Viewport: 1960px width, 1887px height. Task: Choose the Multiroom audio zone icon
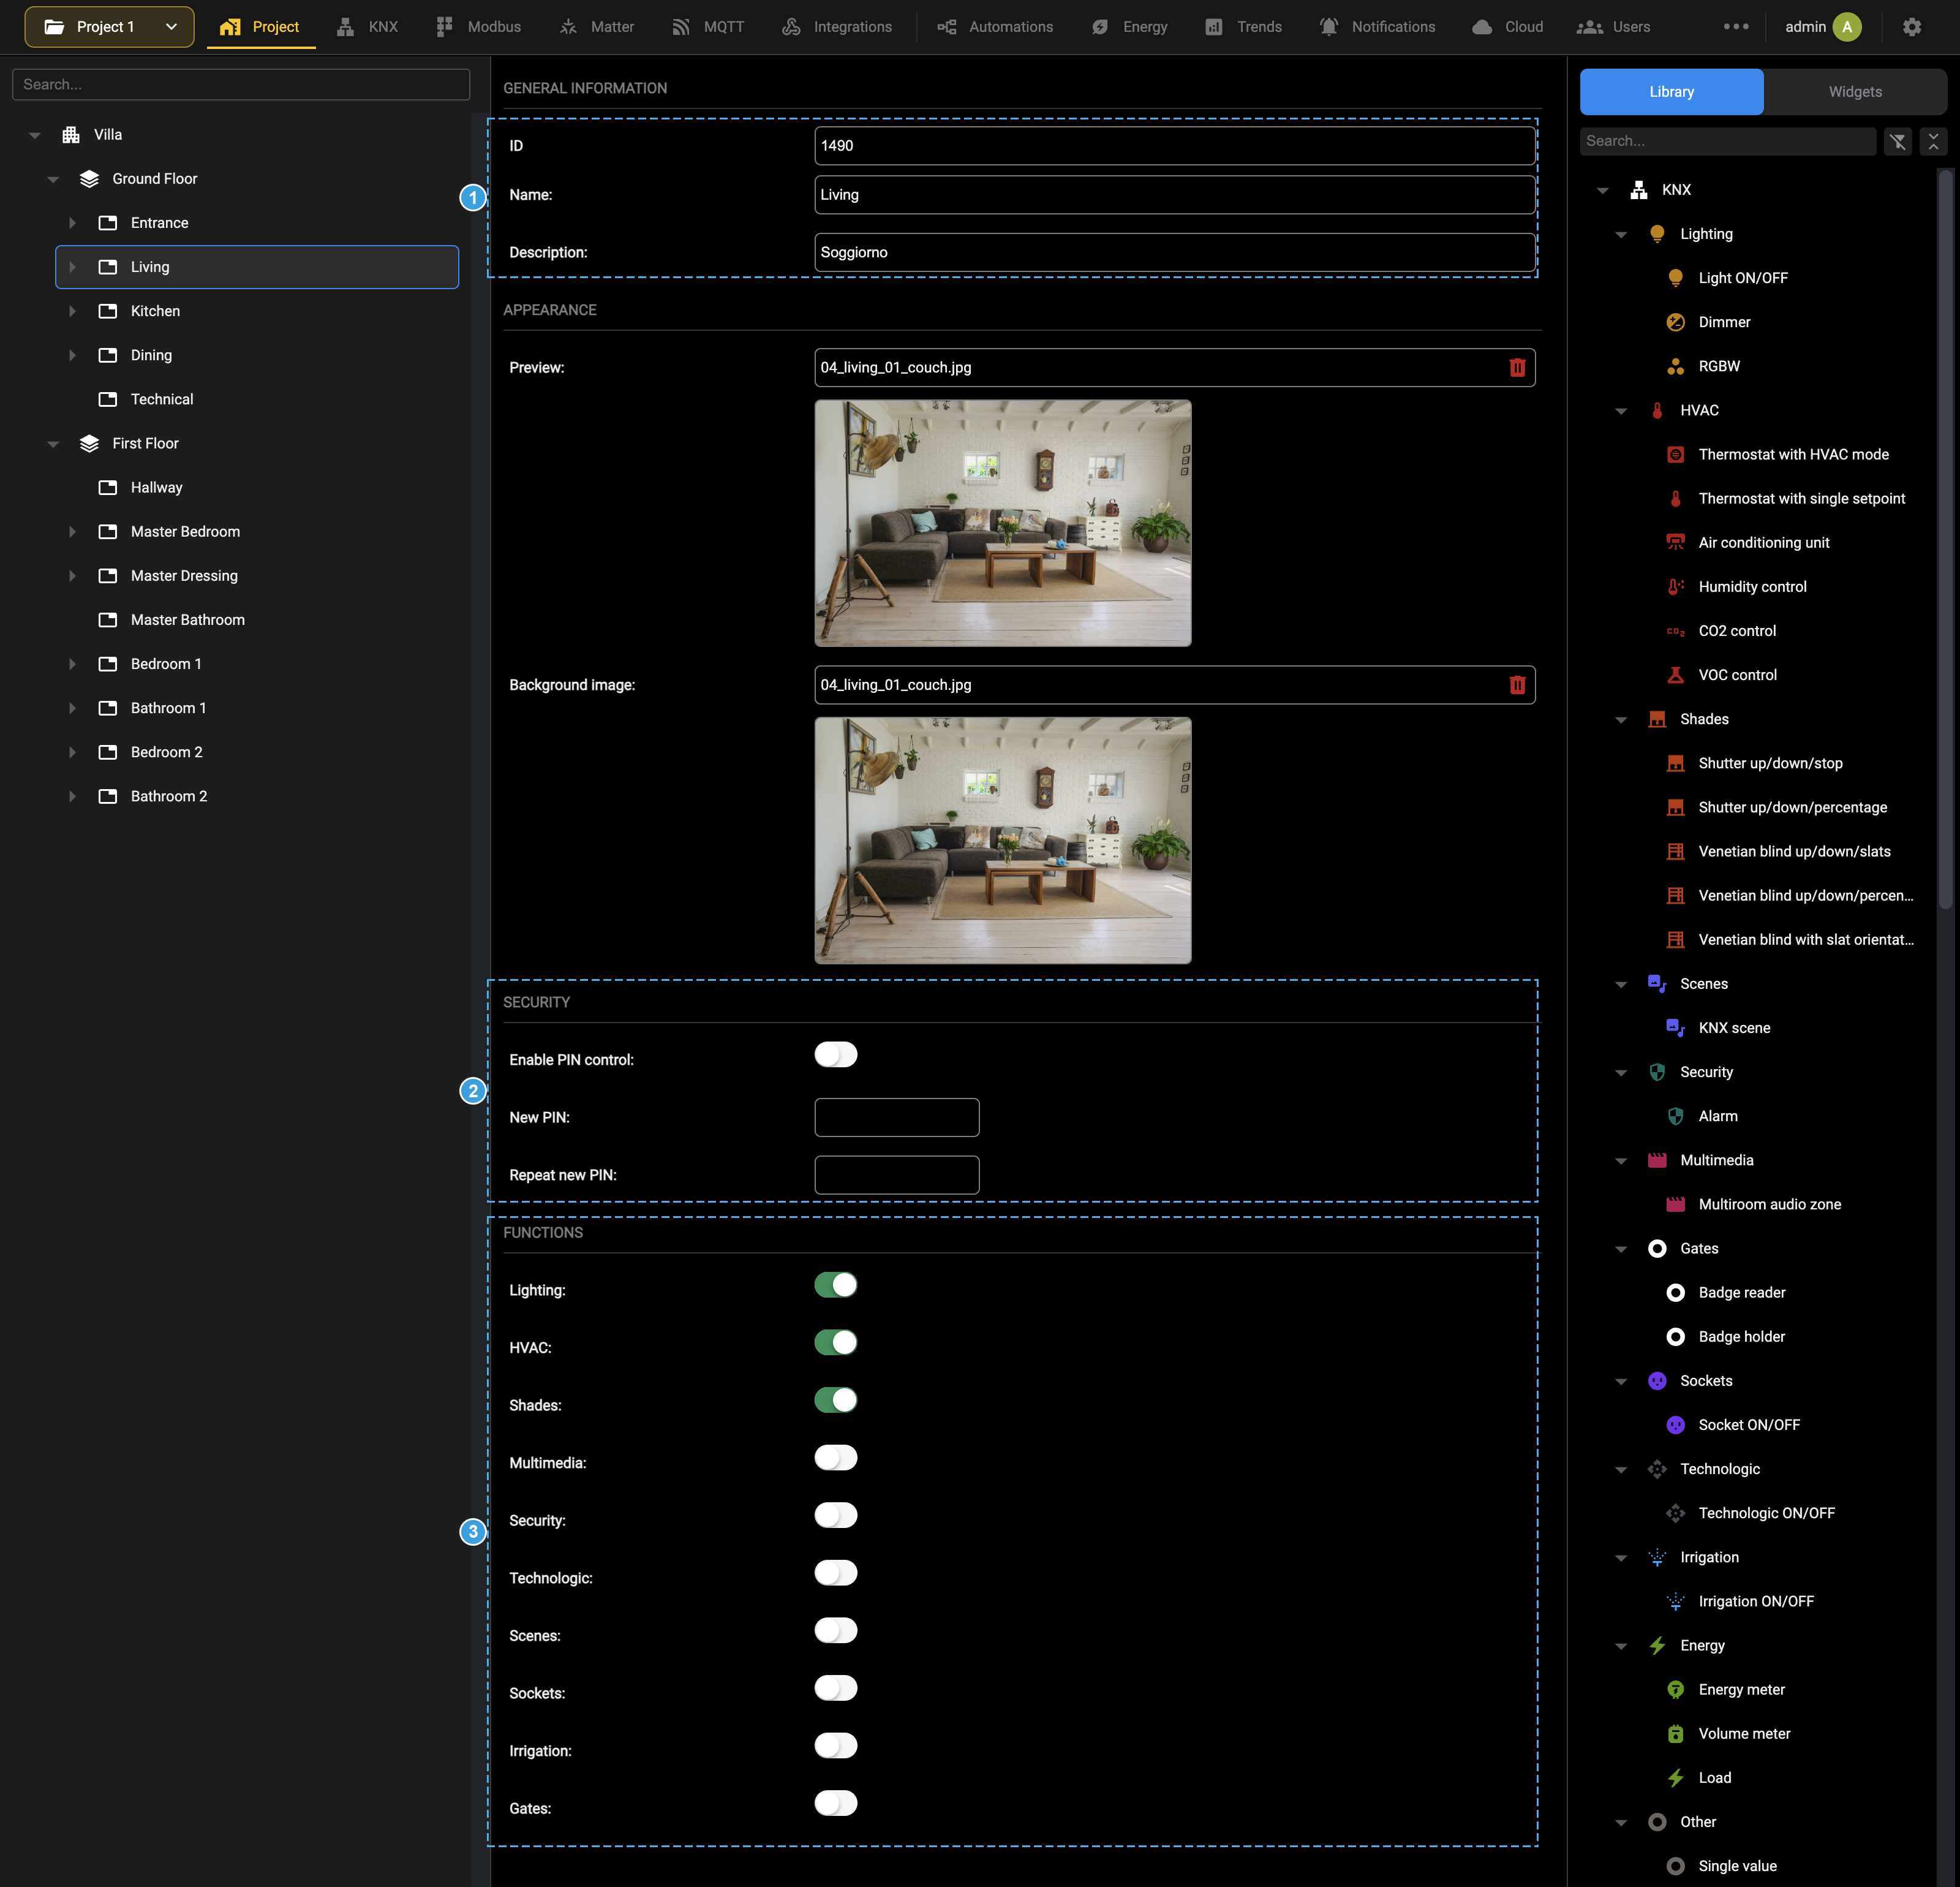pos(1675,1204)
